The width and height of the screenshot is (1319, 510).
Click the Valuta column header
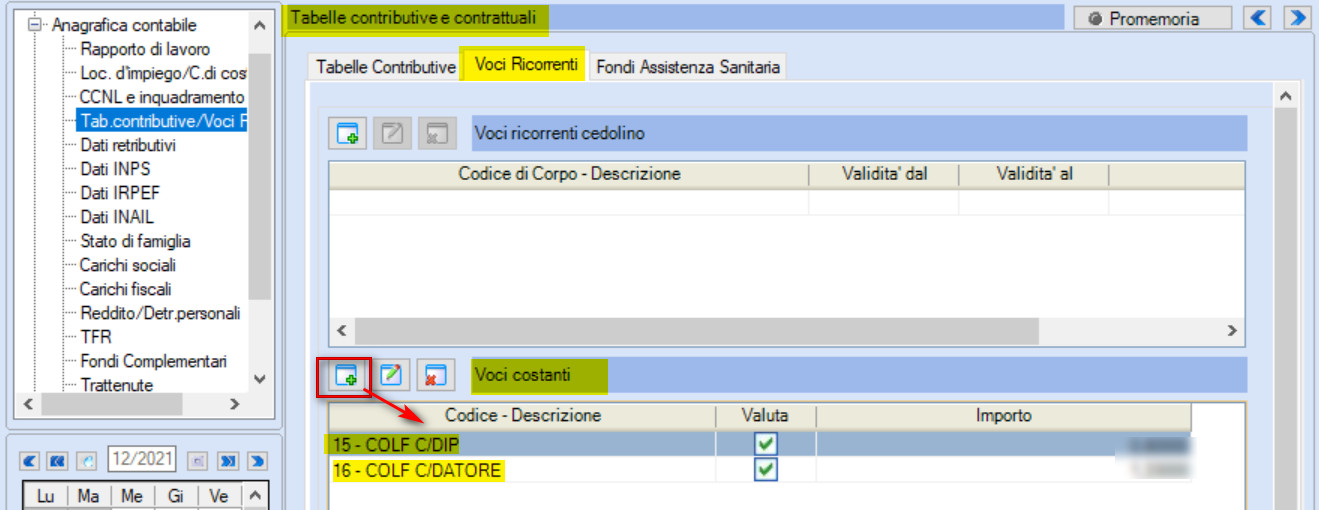[x=766, y=415]
